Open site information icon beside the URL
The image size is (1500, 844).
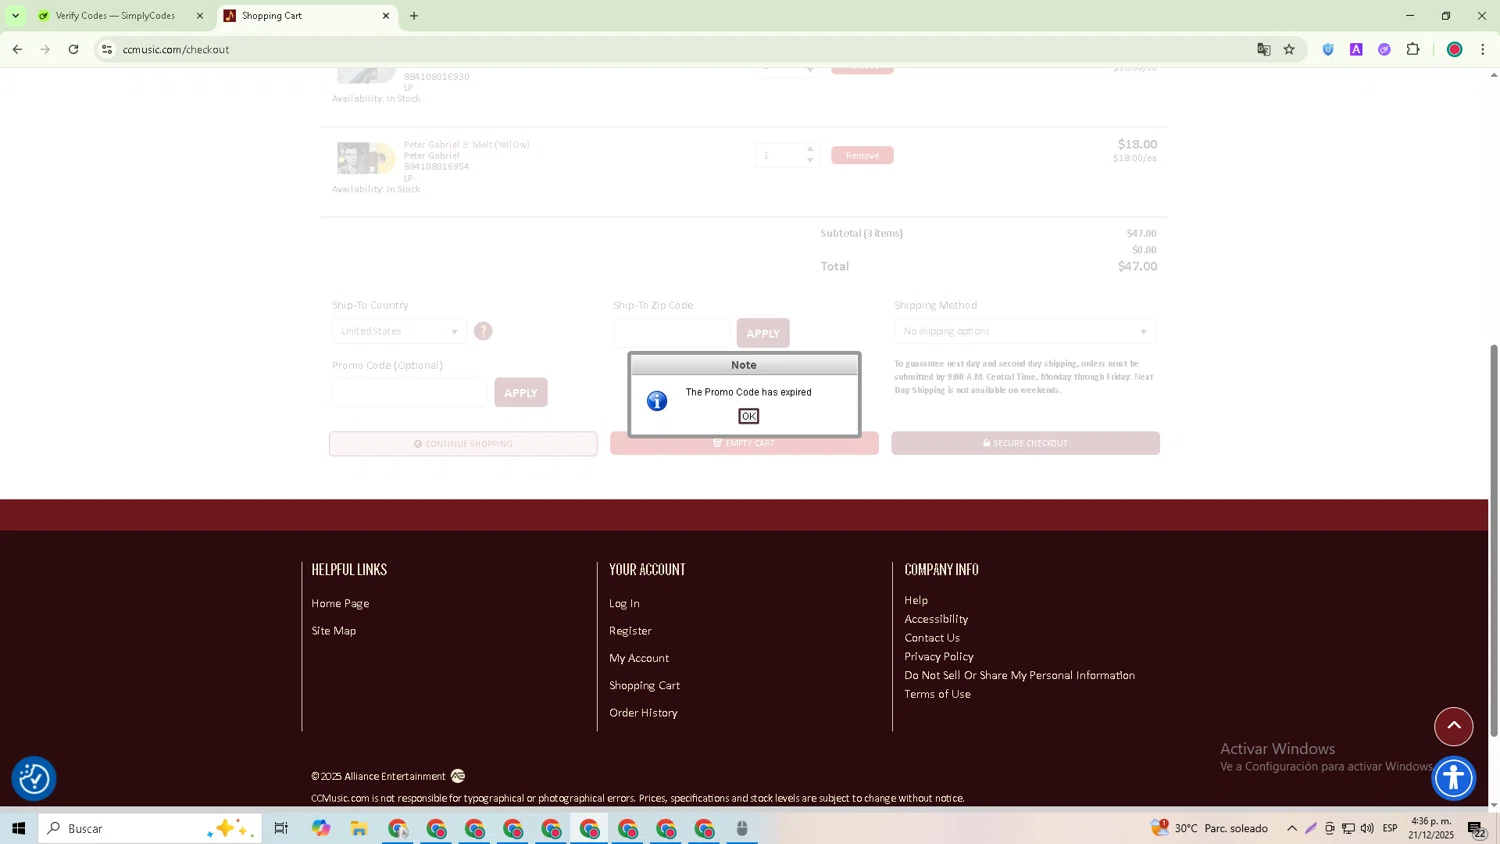point(107,49)
